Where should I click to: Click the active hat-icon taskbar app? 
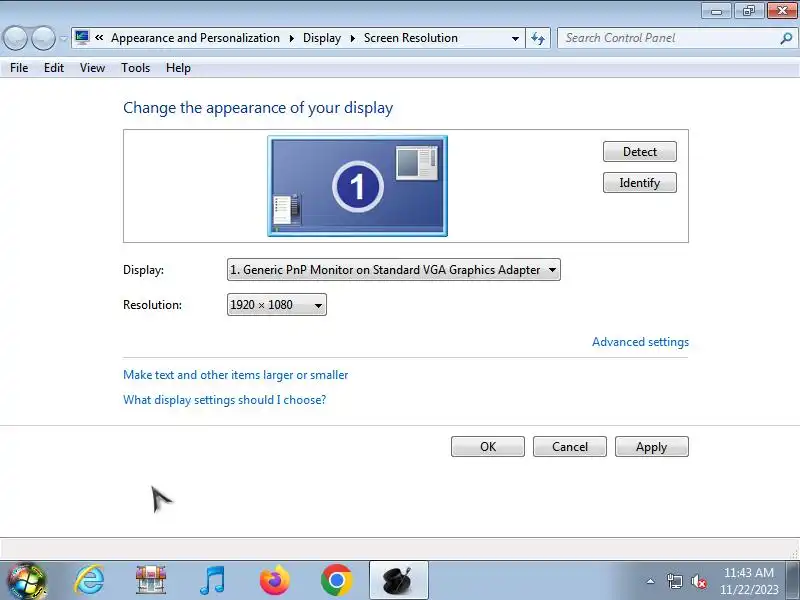pos(398,581)
